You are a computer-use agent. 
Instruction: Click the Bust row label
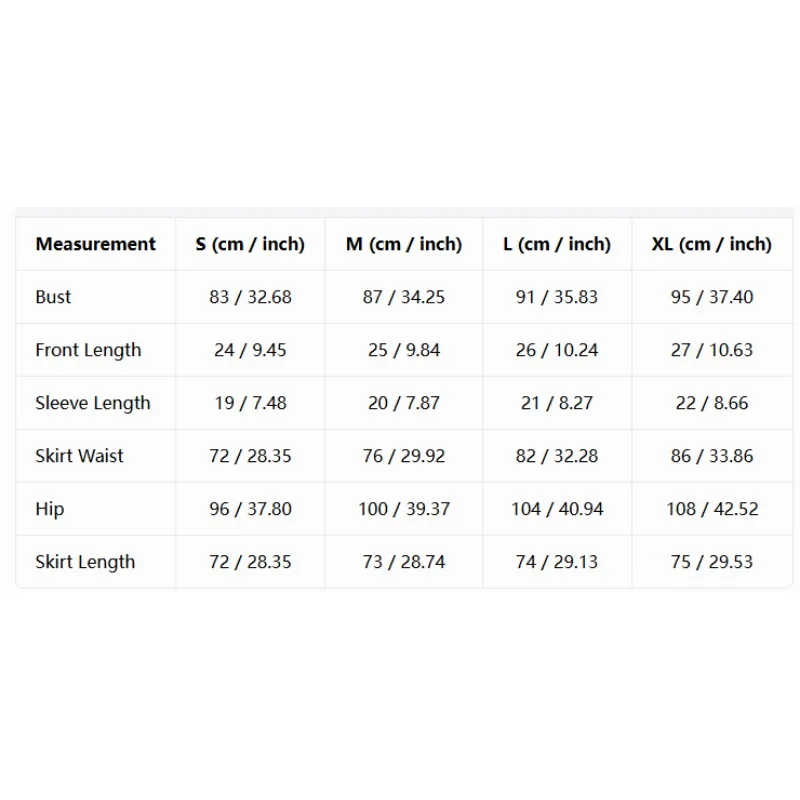(53, 297)
